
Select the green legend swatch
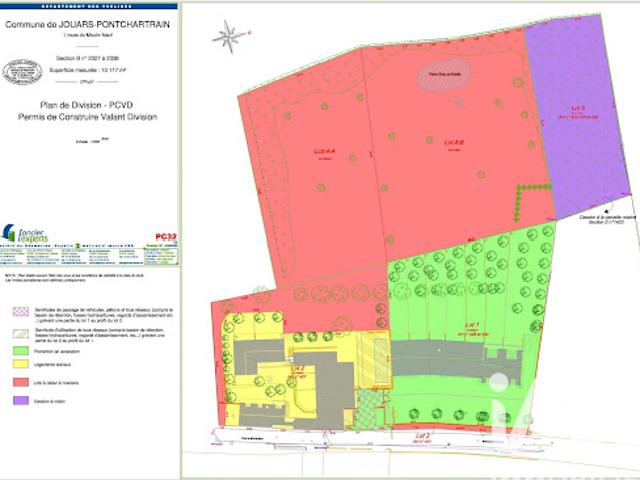pos(21,351)
